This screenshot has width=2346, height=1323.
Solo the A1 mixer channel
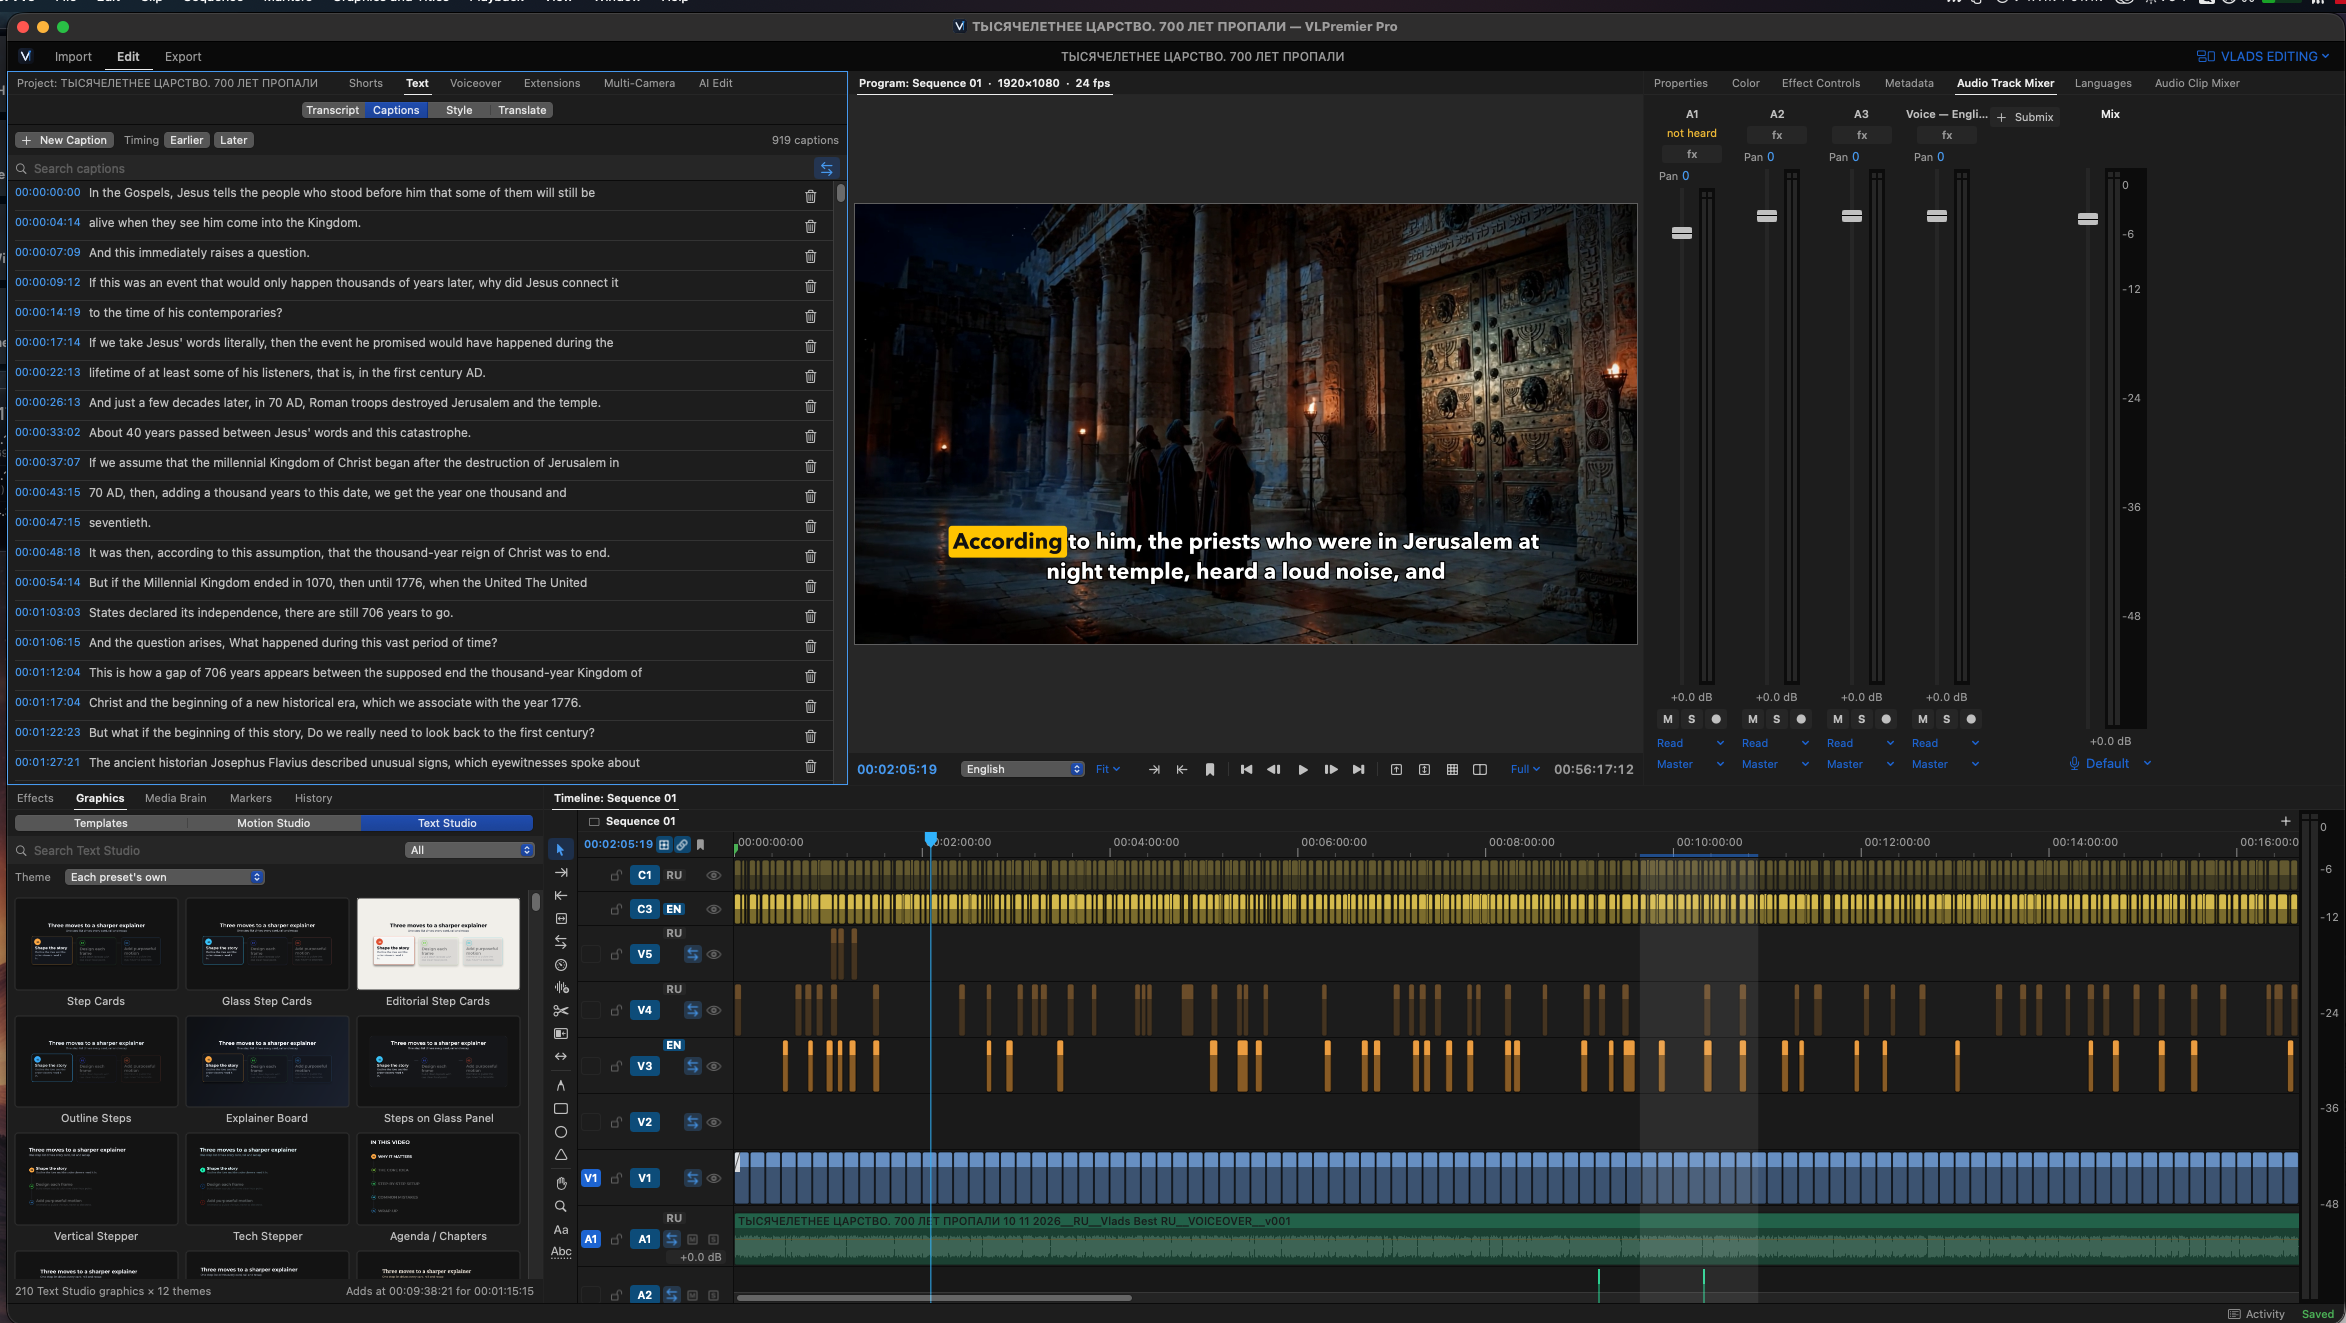[1692, 719]
